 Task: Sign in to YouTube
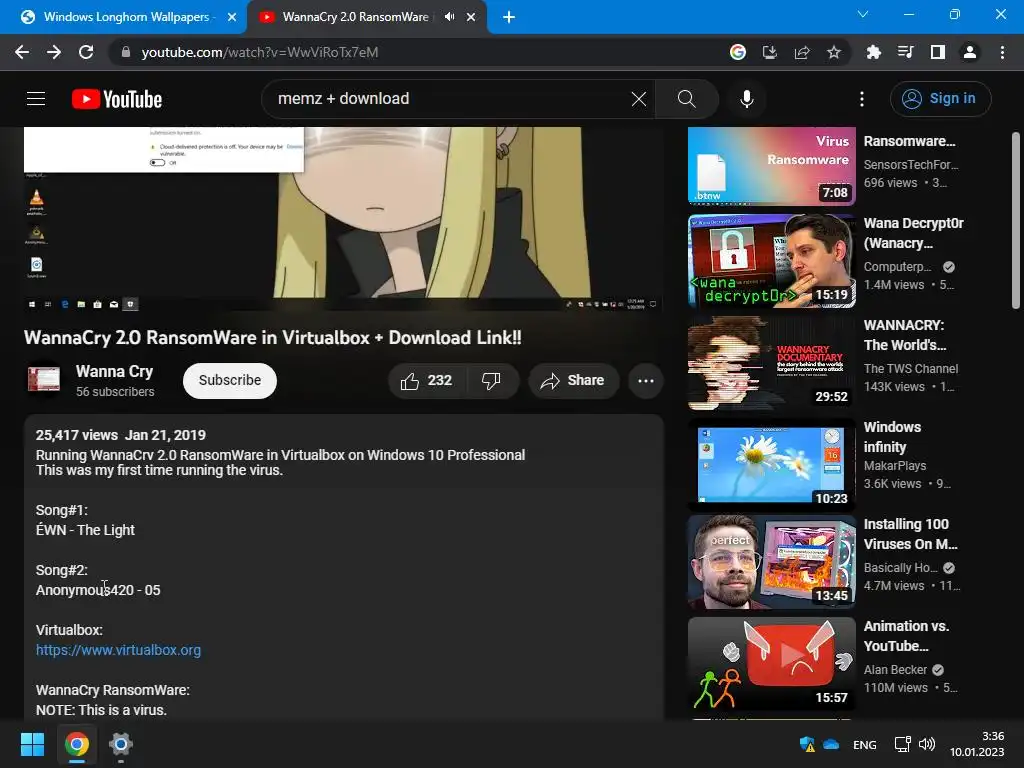940,99
